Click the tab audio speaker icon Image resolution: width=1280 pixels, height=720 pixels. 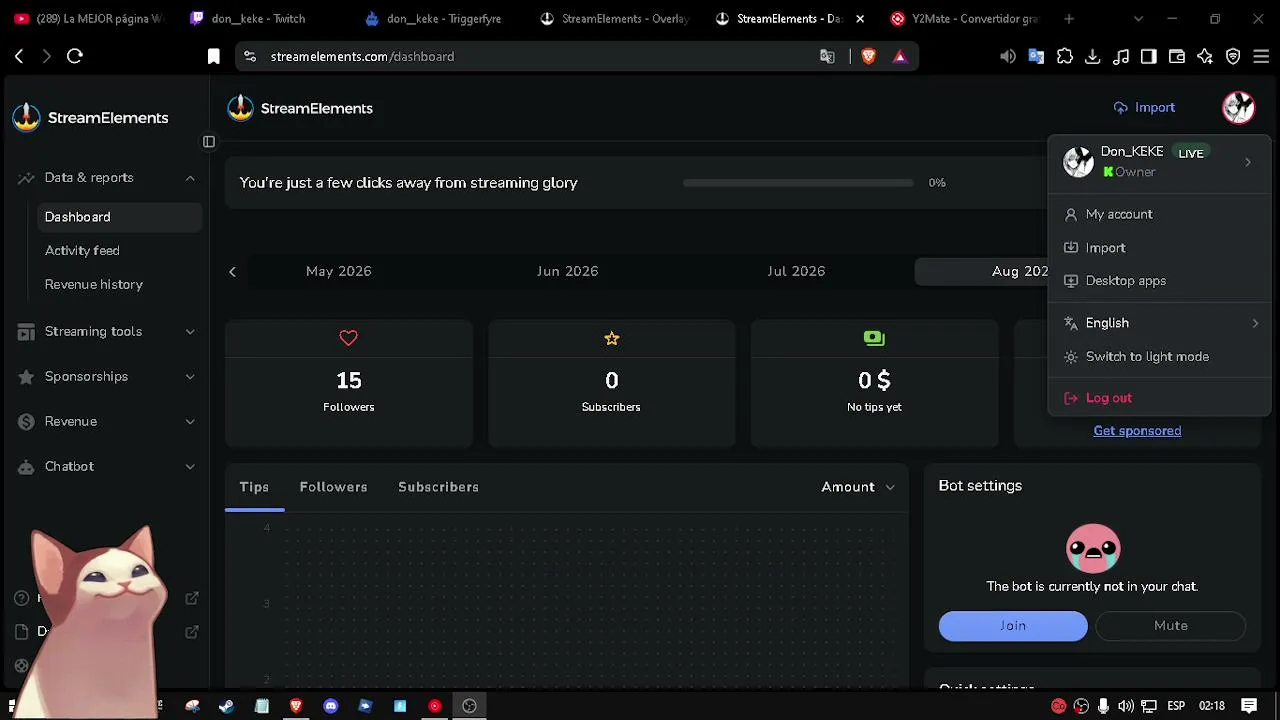click(1008, 57)
